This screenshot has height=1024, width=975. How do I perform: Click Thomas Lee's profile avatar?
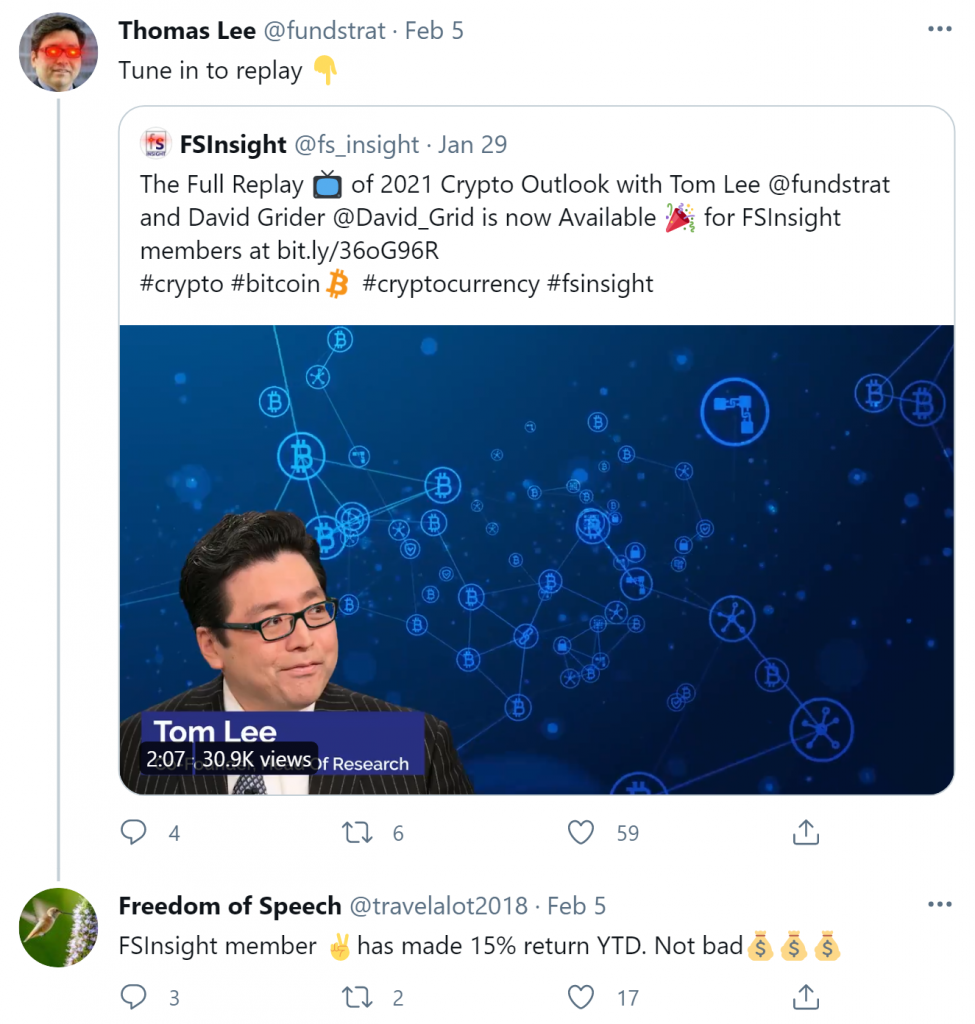point(58,52)
